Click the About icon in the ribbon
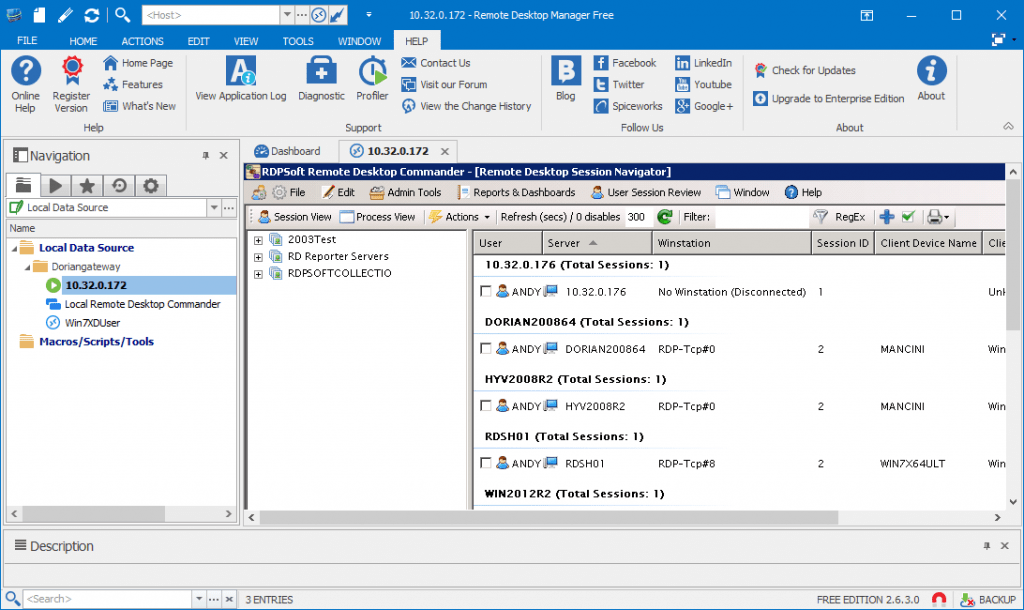 pyautogui.click(x=931, y=80)
